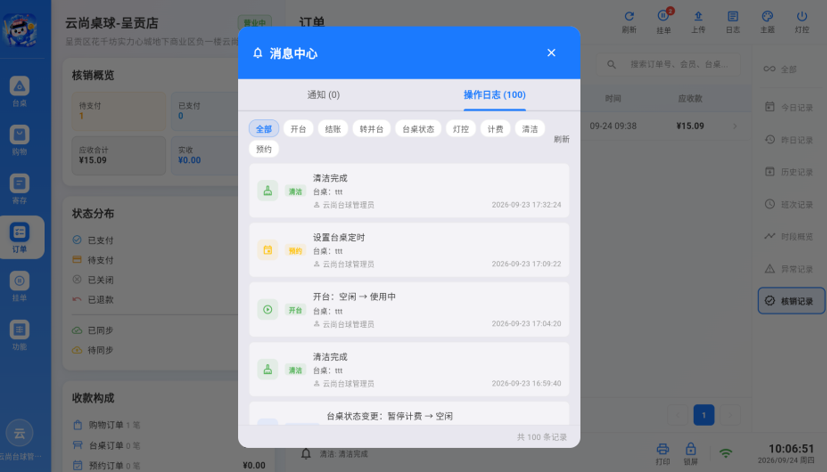Expand the ¥15.09 order row chevron
Image resolution: width=827 pixels, height=472 pixels.
[735, 126]
